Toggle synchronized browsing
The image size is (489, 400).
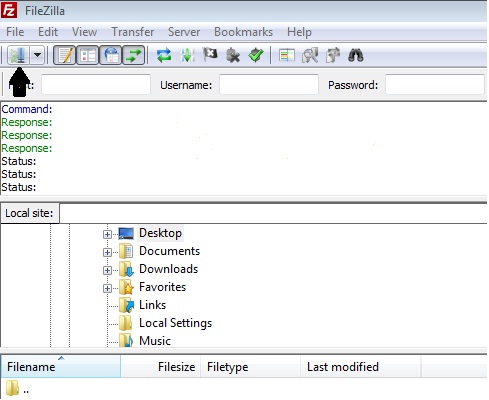pyautogui.click(x=333, y=55)
